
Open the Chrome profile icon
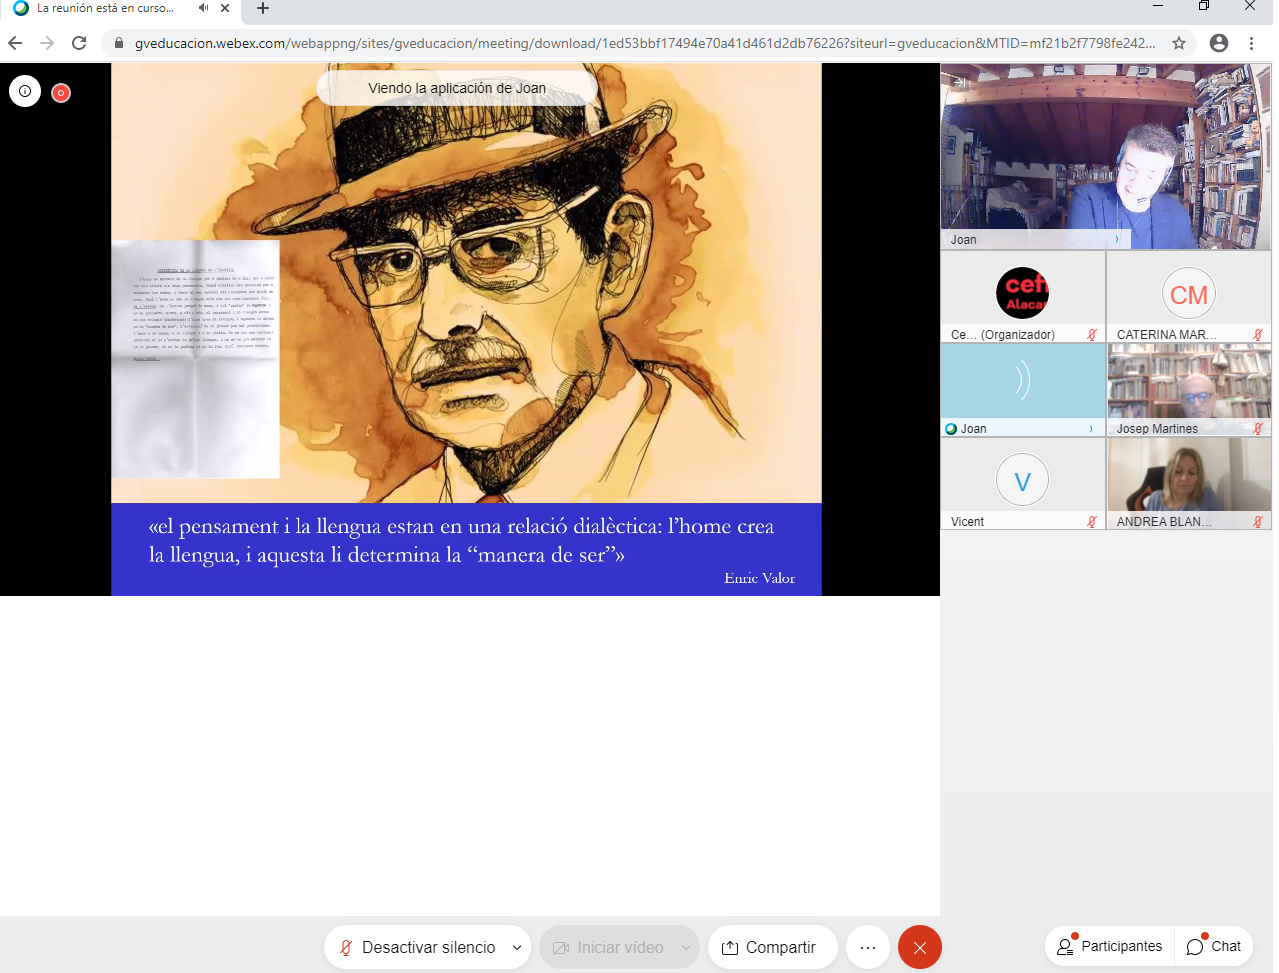[x=1219, y=43]
